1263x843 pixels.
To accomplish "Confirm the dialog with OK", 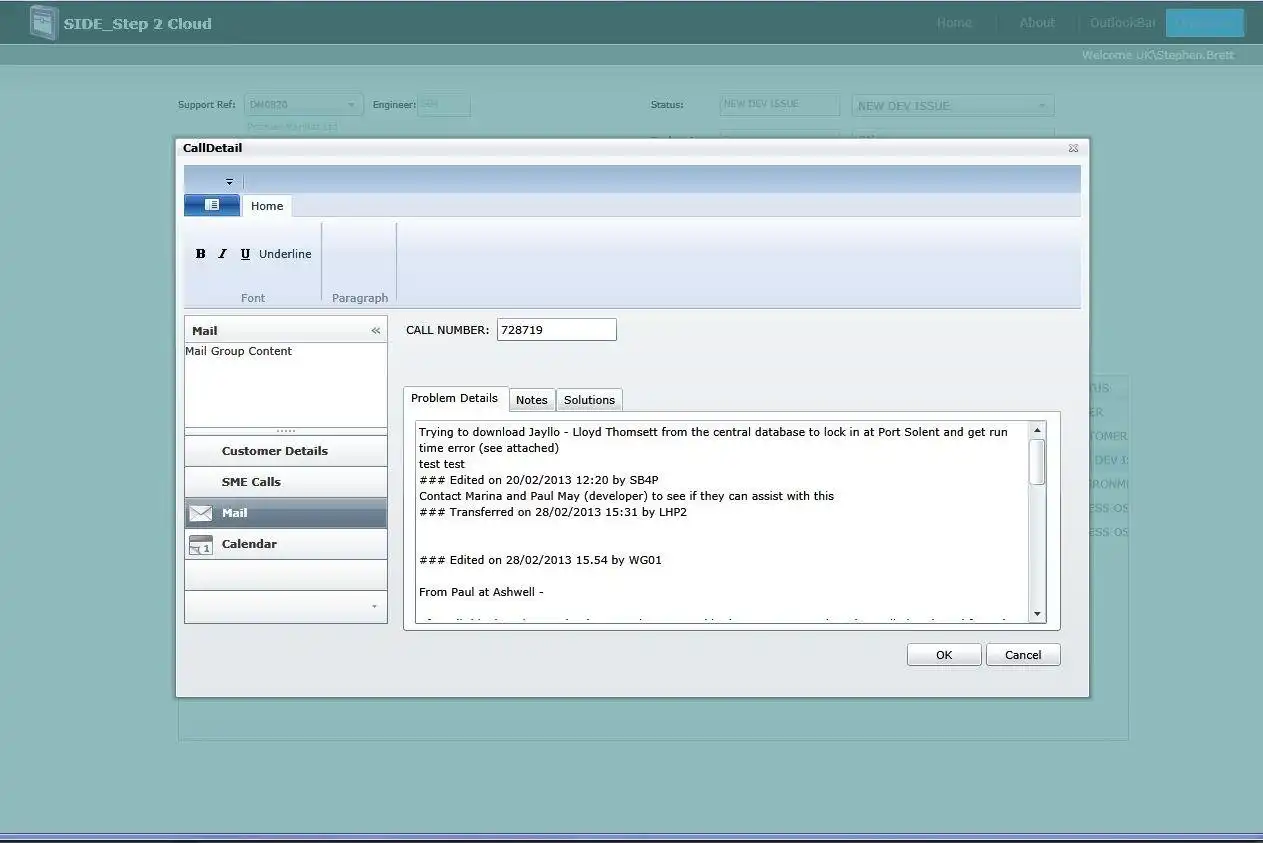I will (944, 655).
